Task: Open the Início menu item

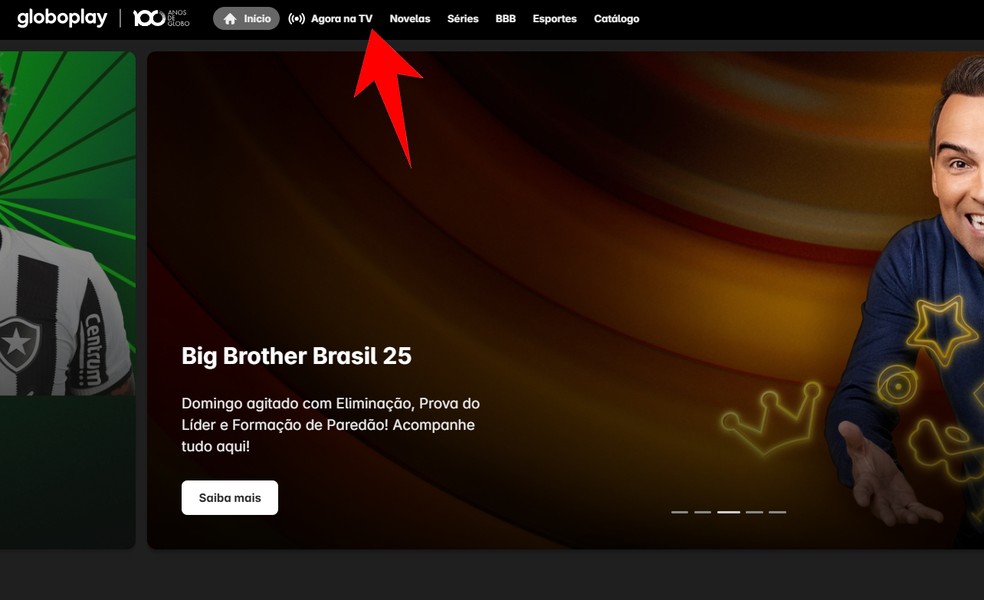Action: pyautogui.click(x=246, y=19)
